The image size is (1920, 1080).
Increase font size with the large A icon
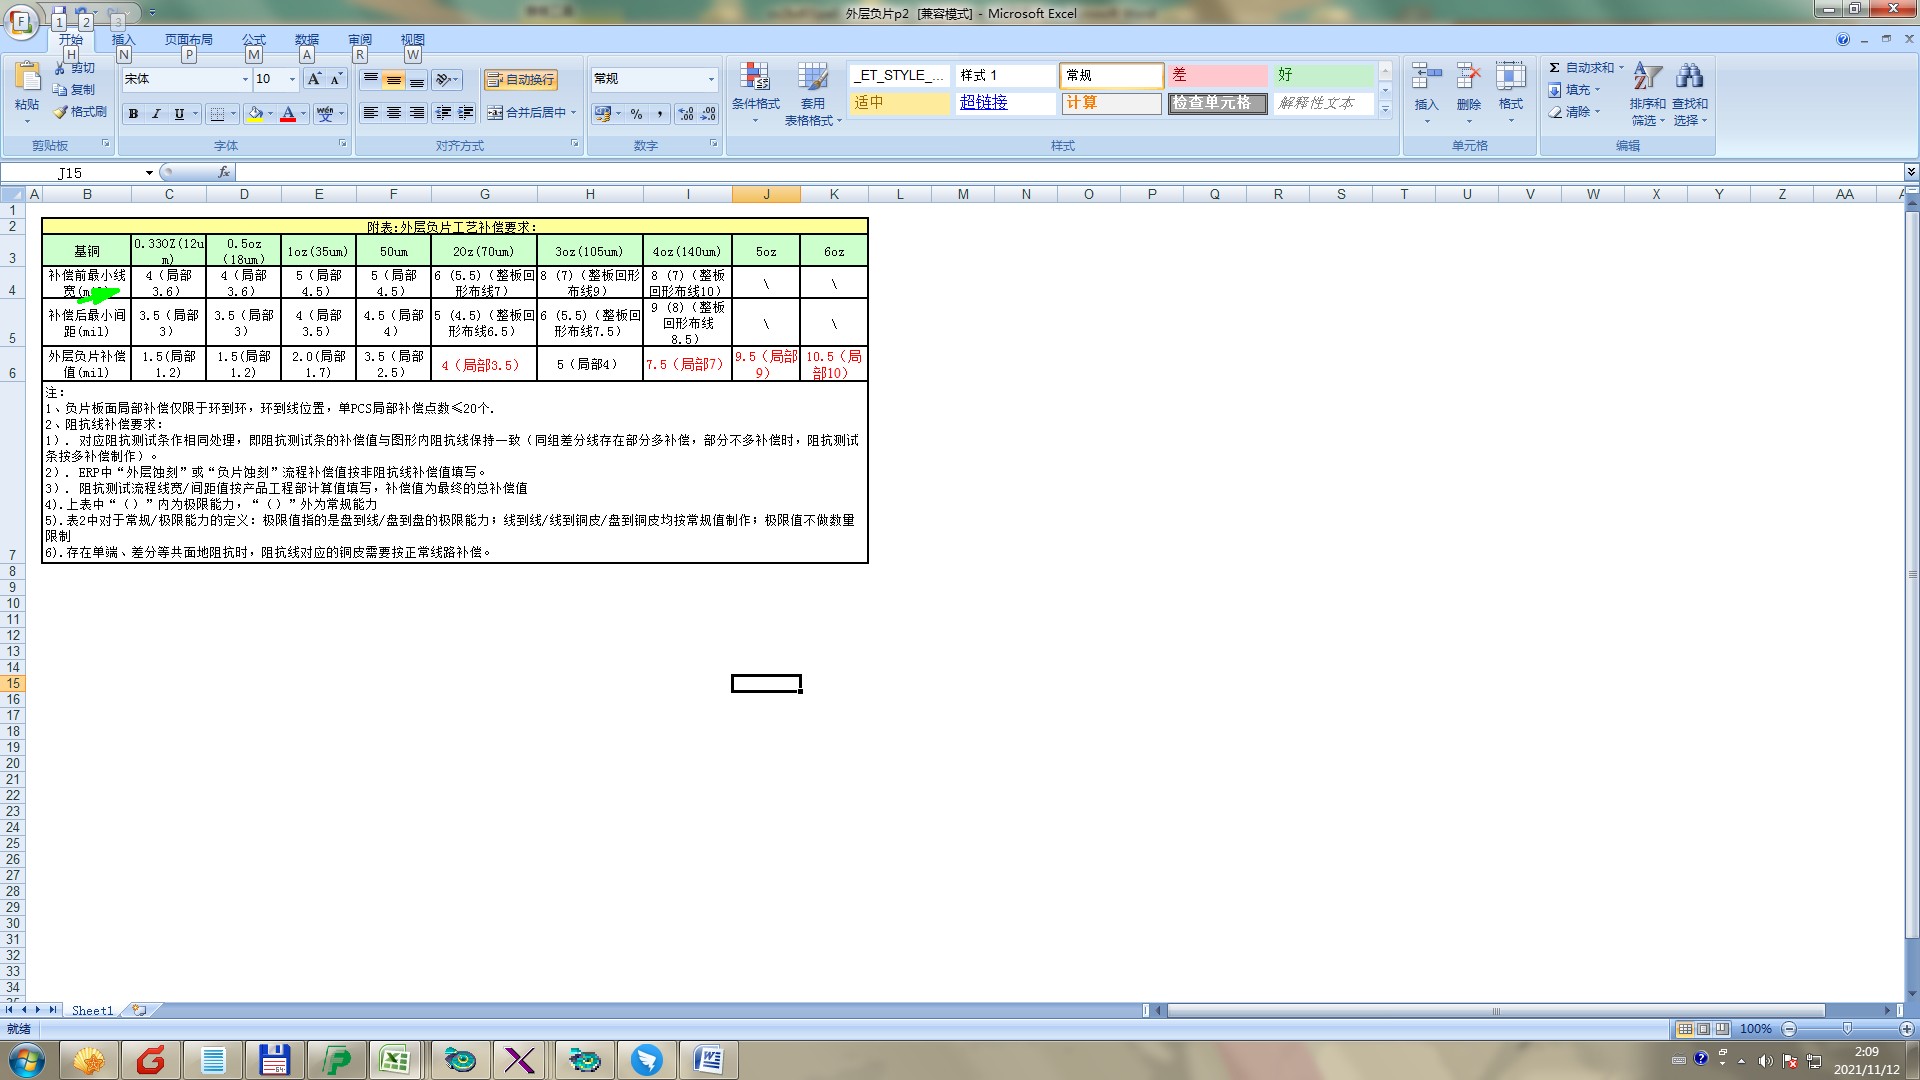click(314, 79)
